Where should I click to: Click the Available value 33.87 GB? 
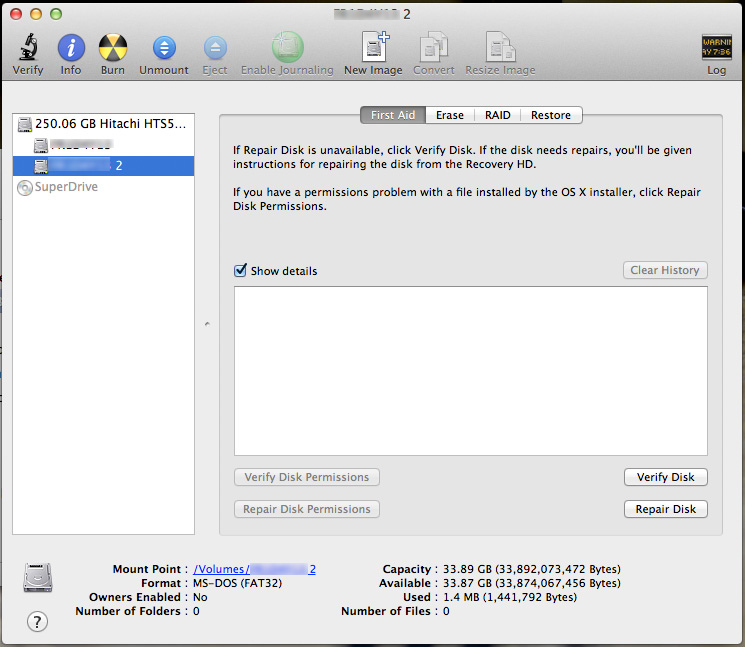(532, 583)
